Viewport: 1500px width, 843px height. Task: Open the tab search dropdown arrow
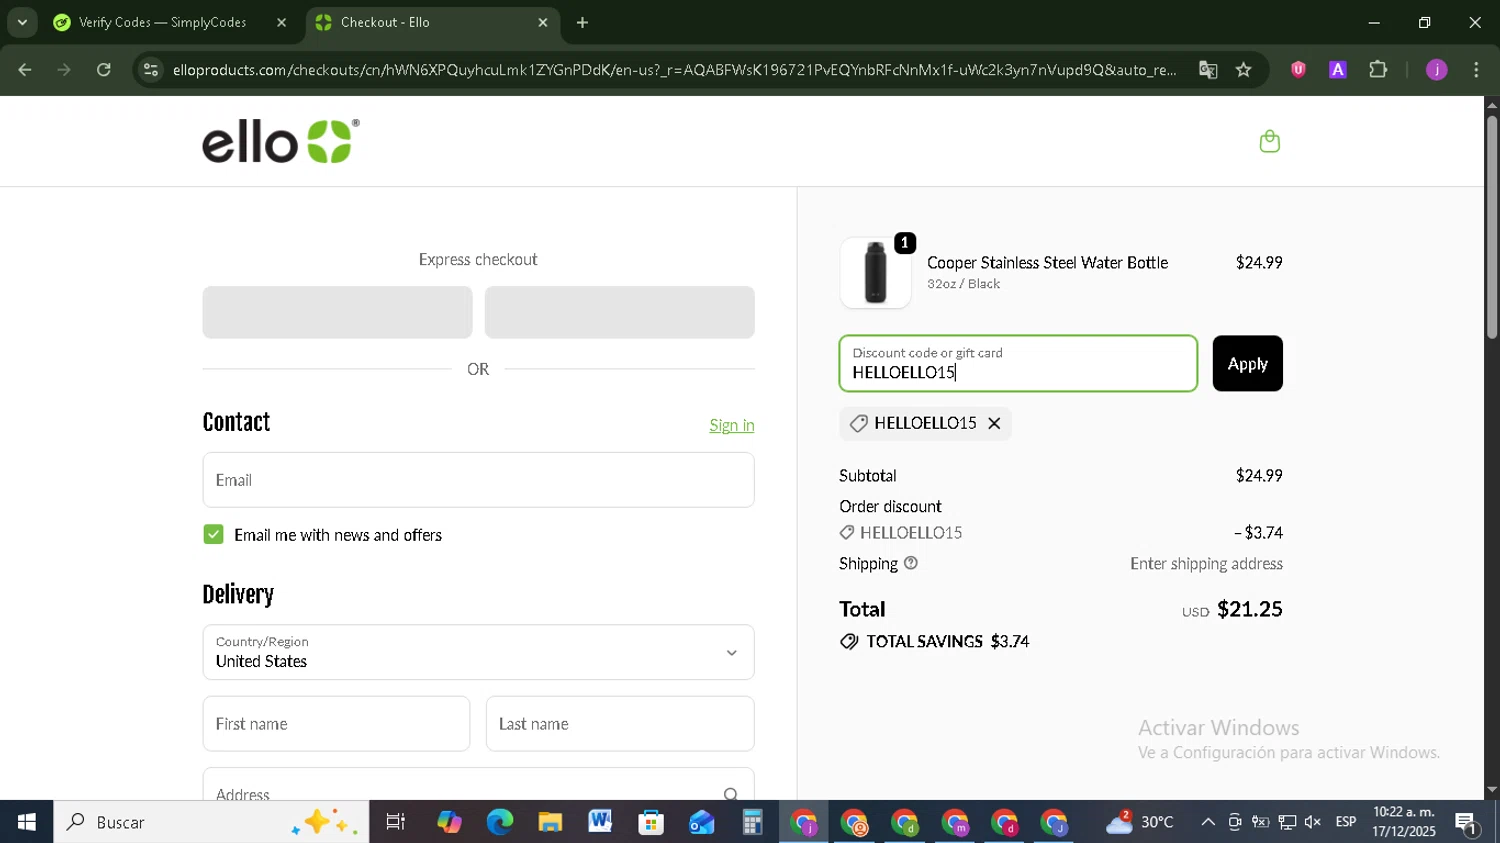[x=22, y=22]
